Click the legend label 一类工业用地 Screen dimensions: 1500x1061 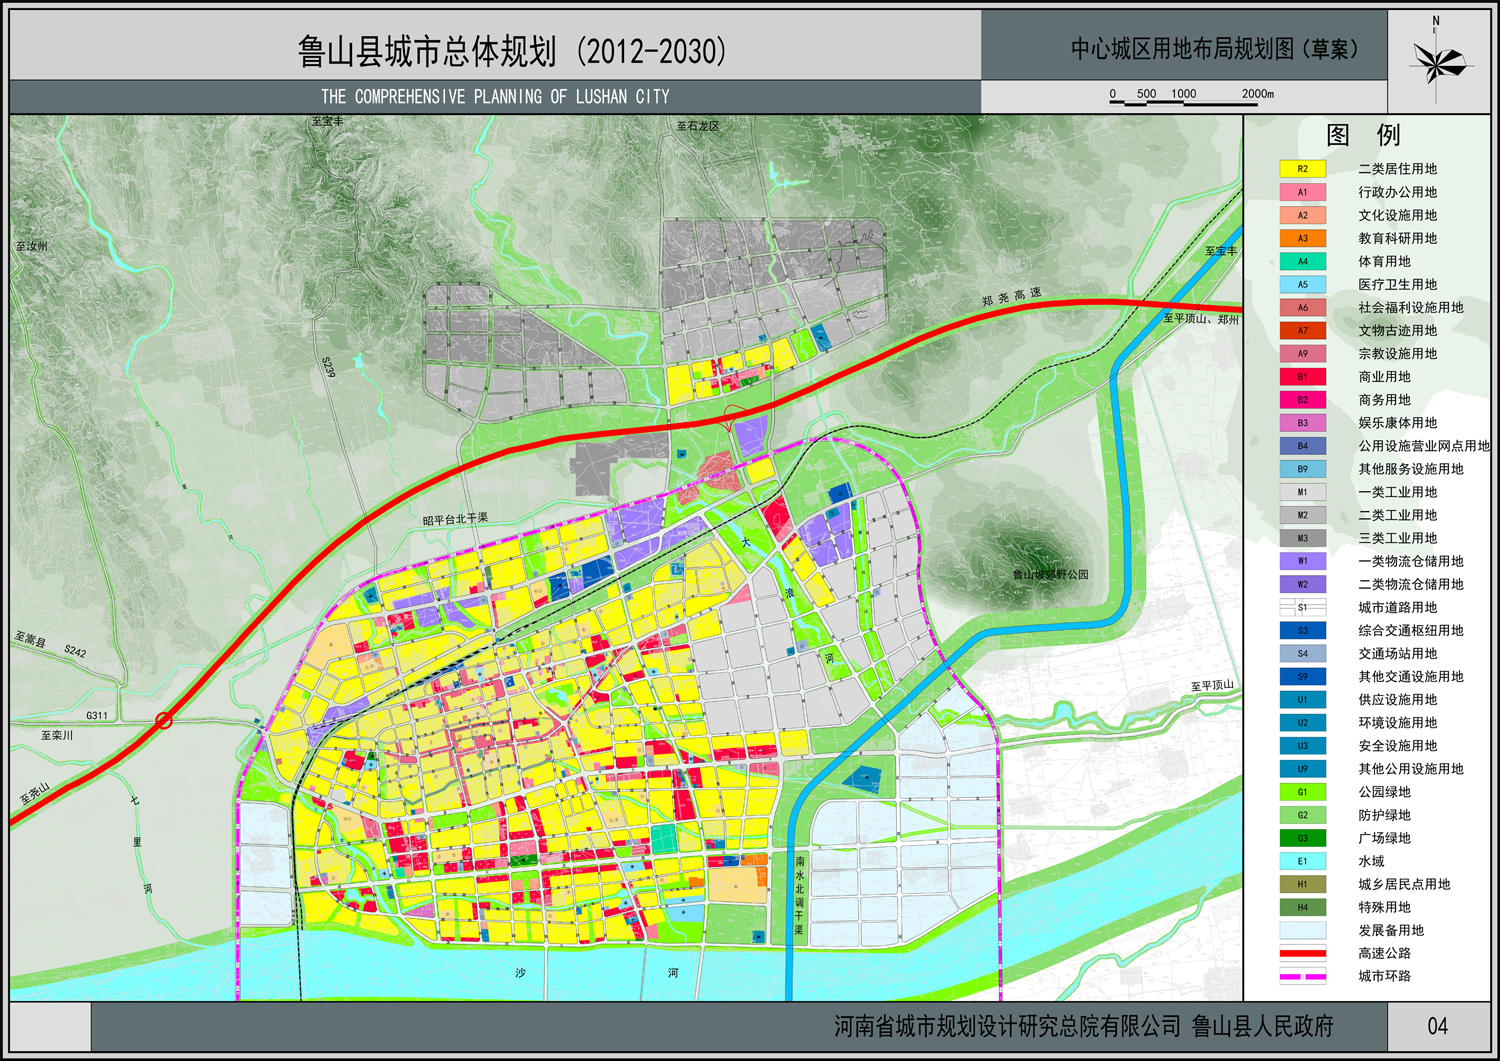(x=1397, y=492)
